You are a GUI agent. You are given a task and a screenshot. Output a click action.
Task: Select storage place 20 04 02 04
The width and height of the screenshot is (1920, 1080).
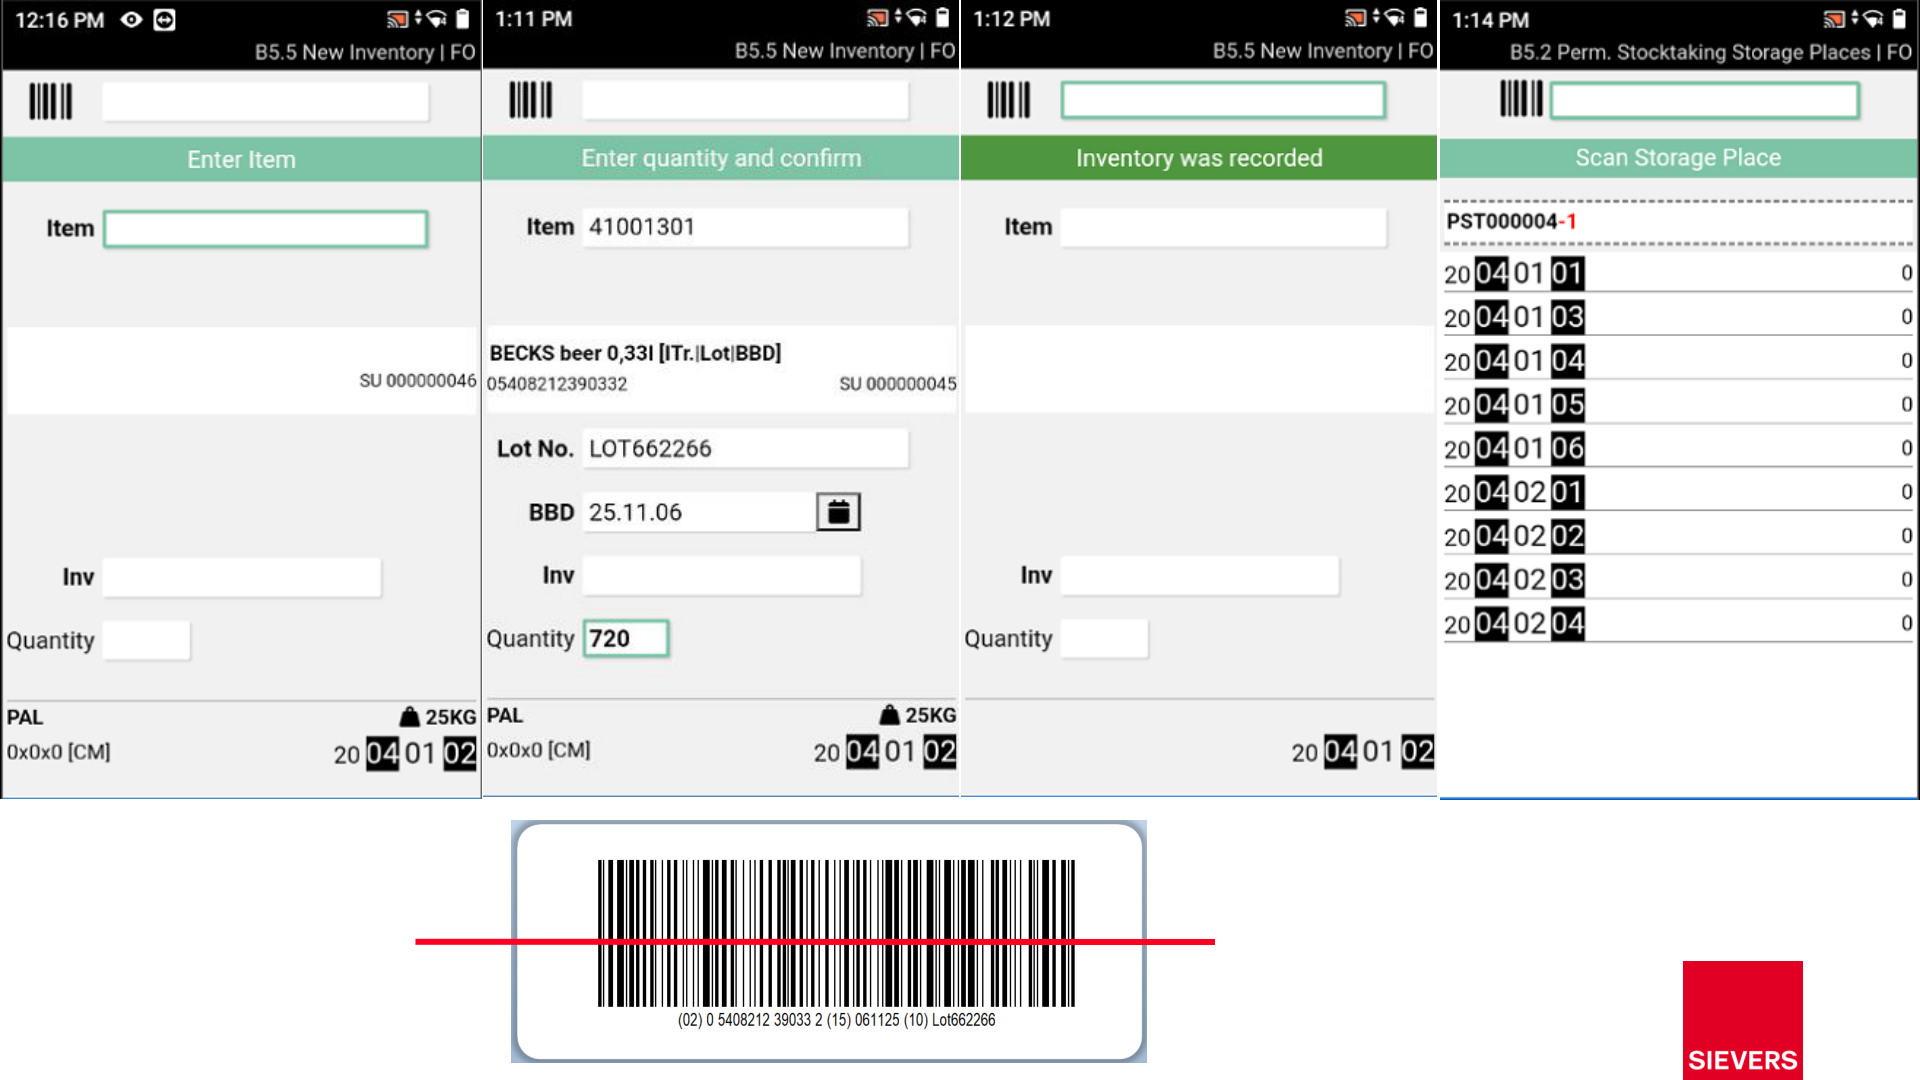tap(1678, 624)
